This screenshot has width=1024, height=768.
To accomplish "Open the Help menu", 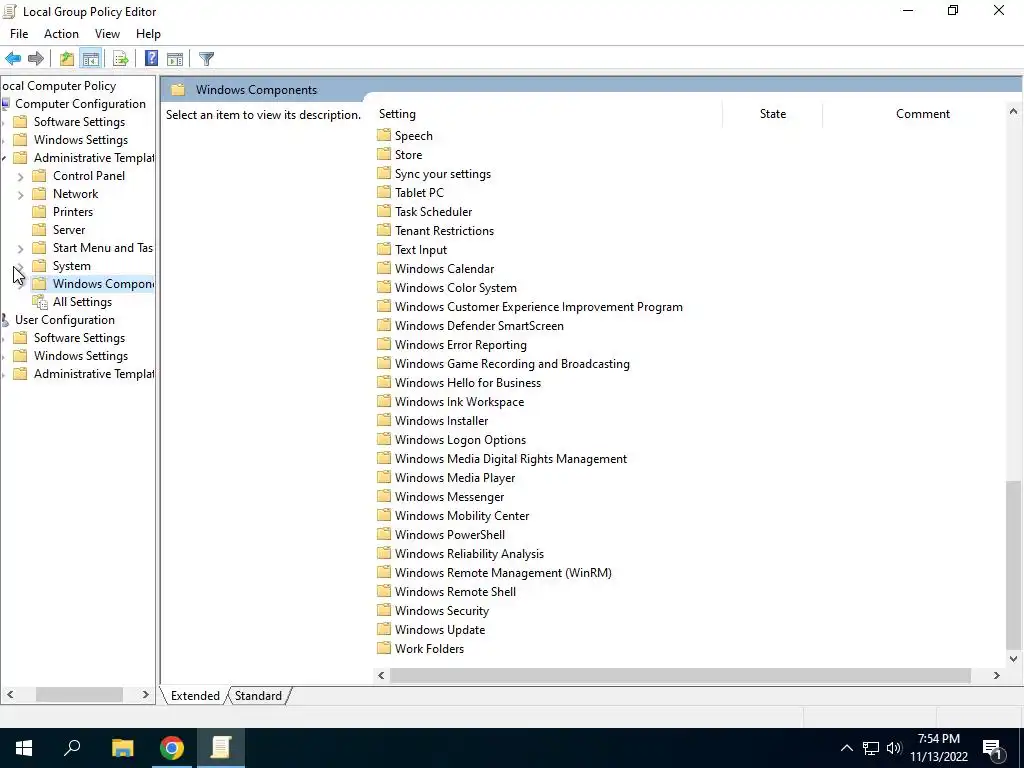I will click(x=148, y=34).
